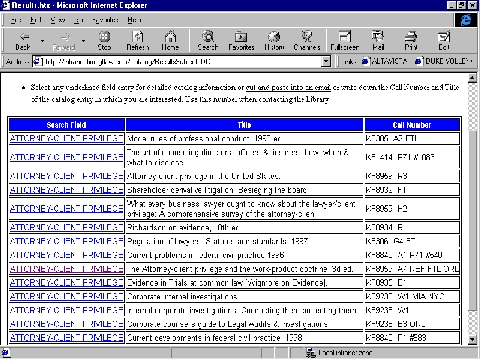Viewport: 480px width, 360px height.
Task: Click the page icon in Address bar
Action: [37, 61]
